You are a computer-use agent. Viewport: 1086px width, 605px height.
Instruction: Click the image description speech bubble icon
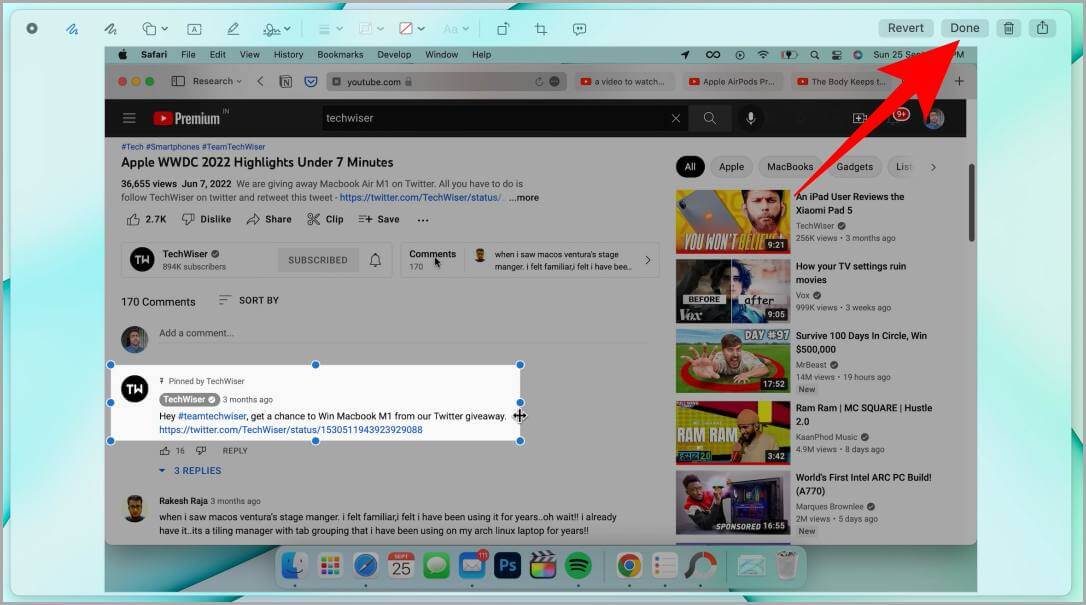[580, 29]
